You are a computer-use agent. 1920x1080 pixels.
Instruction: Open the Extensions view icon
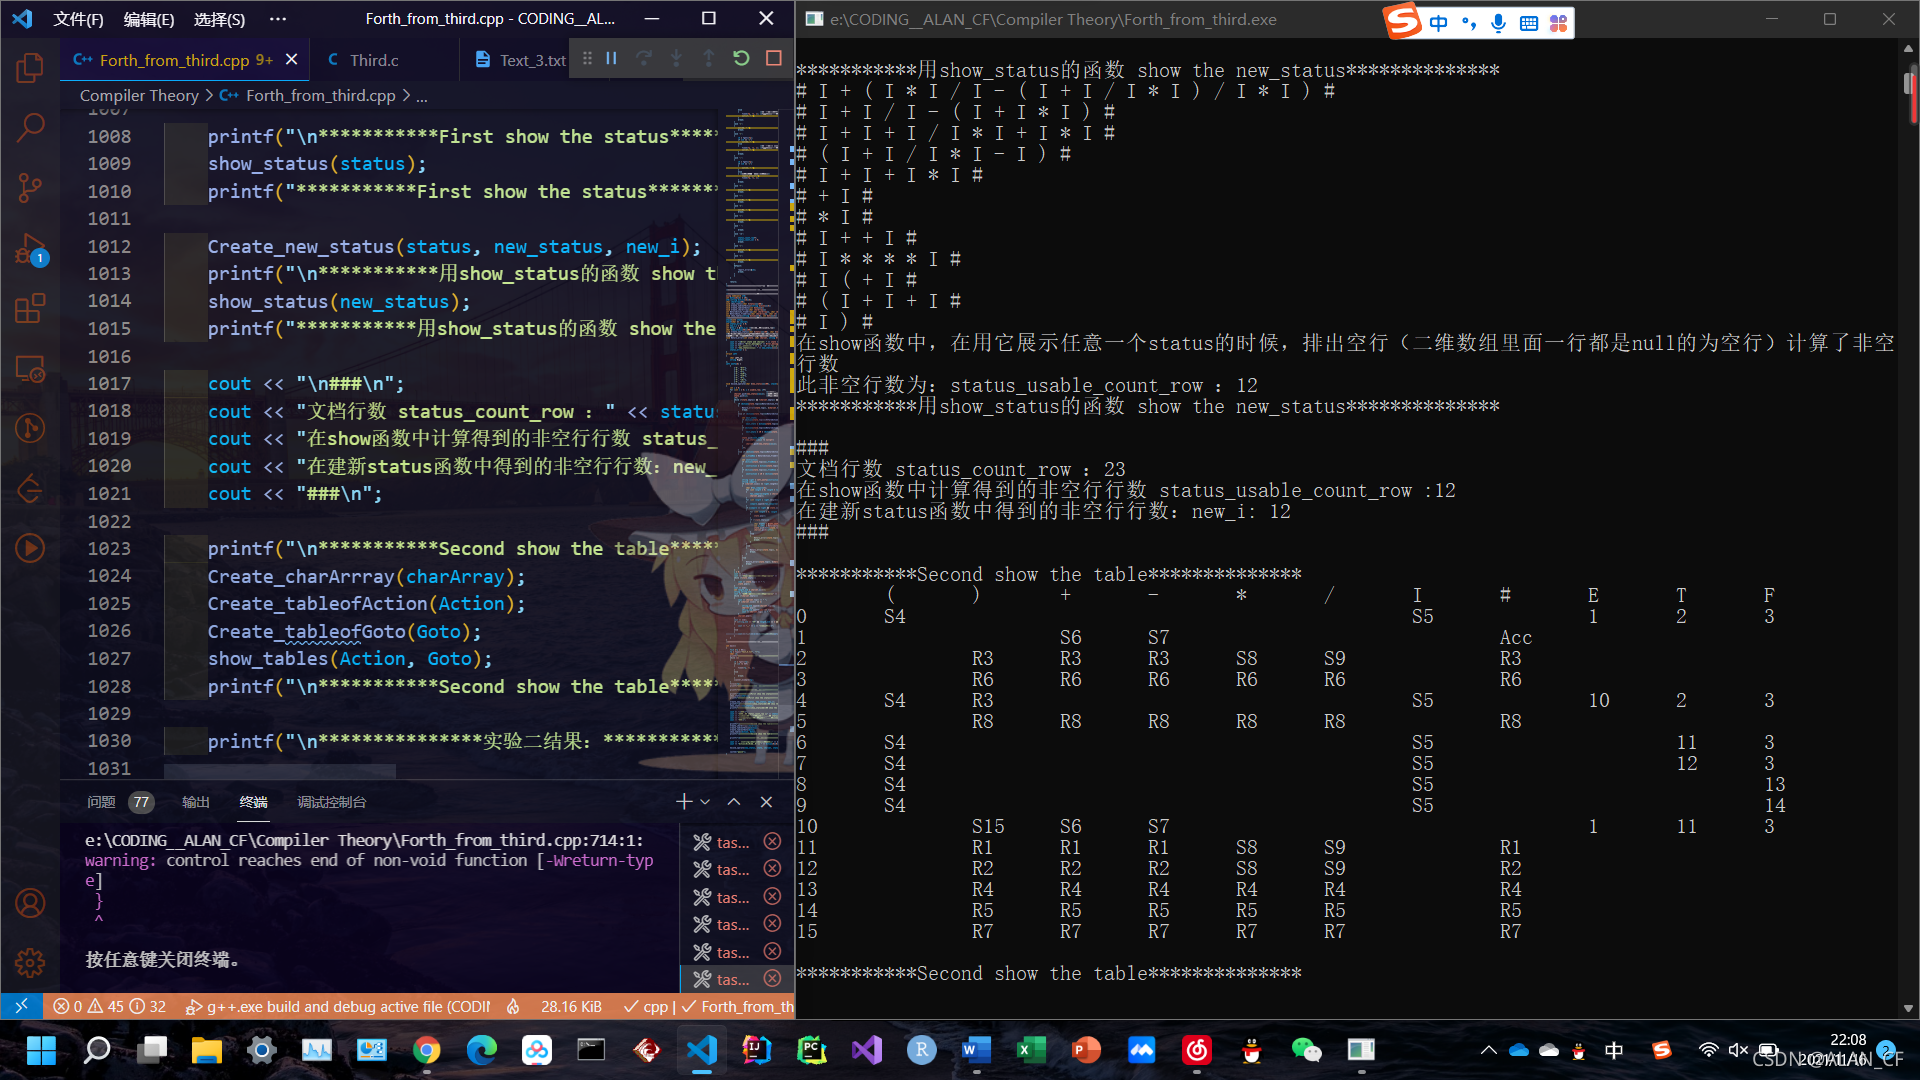coord(30,309)
